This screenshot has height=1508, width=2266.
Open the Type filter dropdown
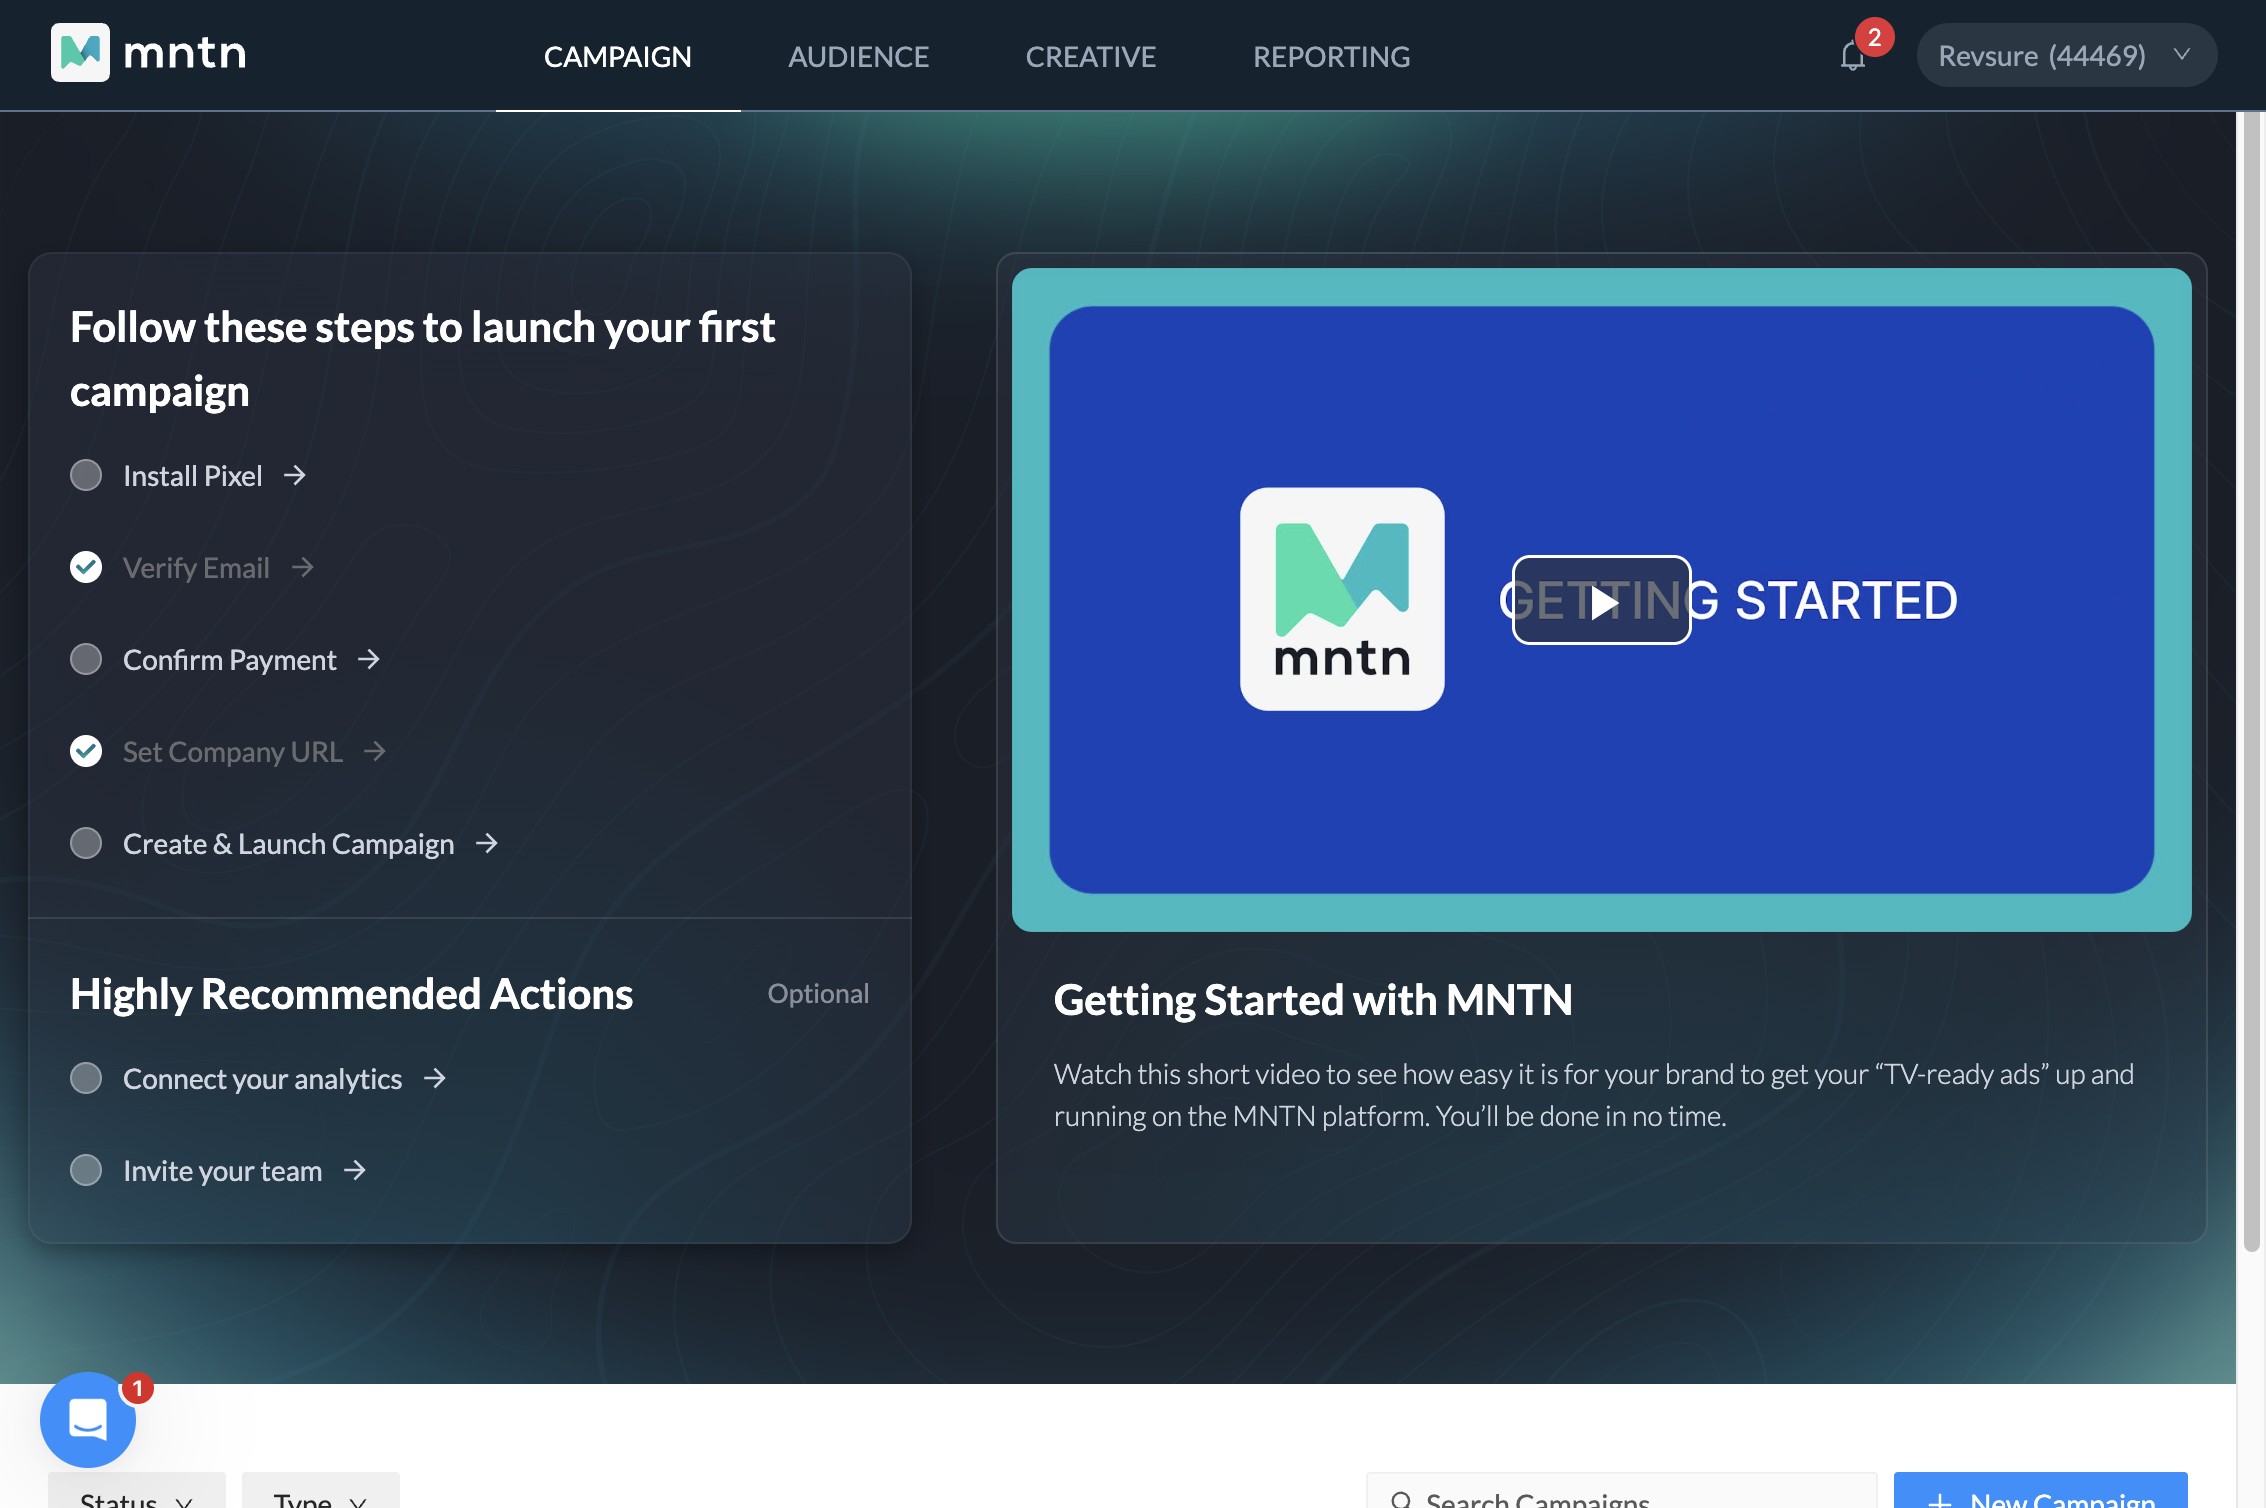320,1496
